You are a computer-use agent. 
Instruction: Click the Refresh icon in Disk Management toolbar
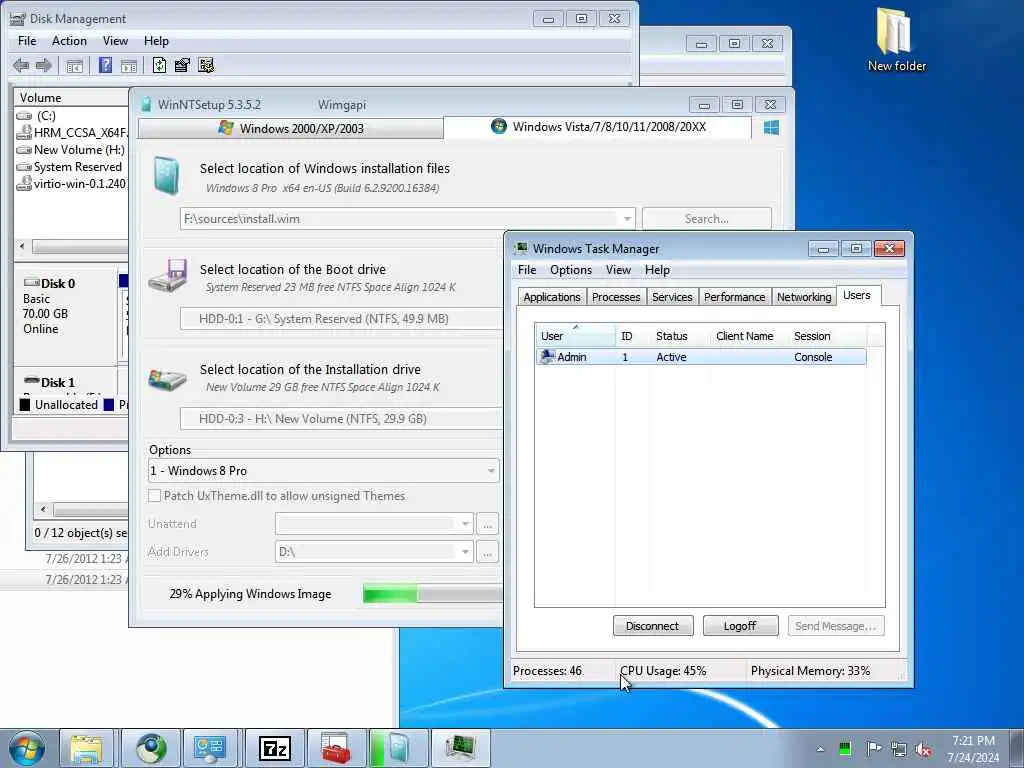pos(159,65)
